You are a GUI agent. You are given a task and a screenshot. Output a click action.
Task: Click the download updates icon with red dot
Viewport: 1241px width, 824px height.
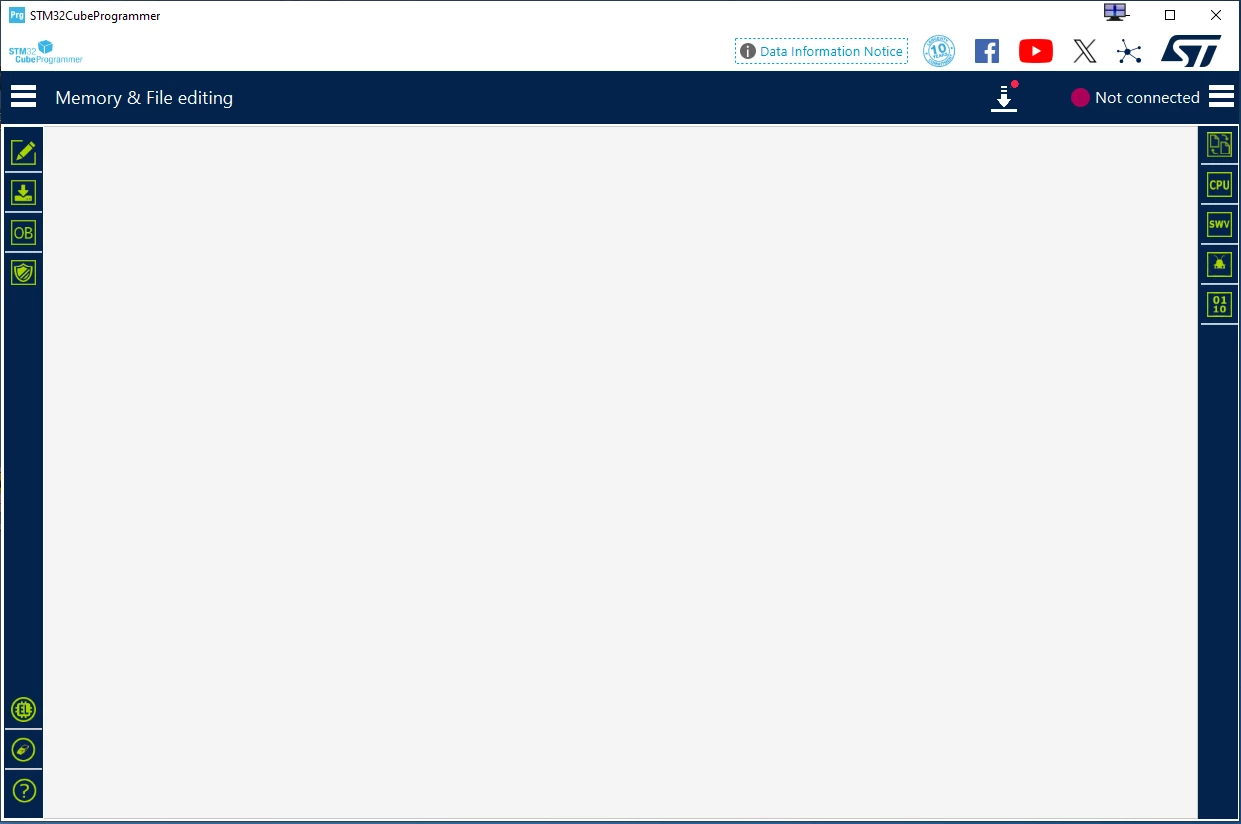pyautogui.click(x=1004, y=97)
